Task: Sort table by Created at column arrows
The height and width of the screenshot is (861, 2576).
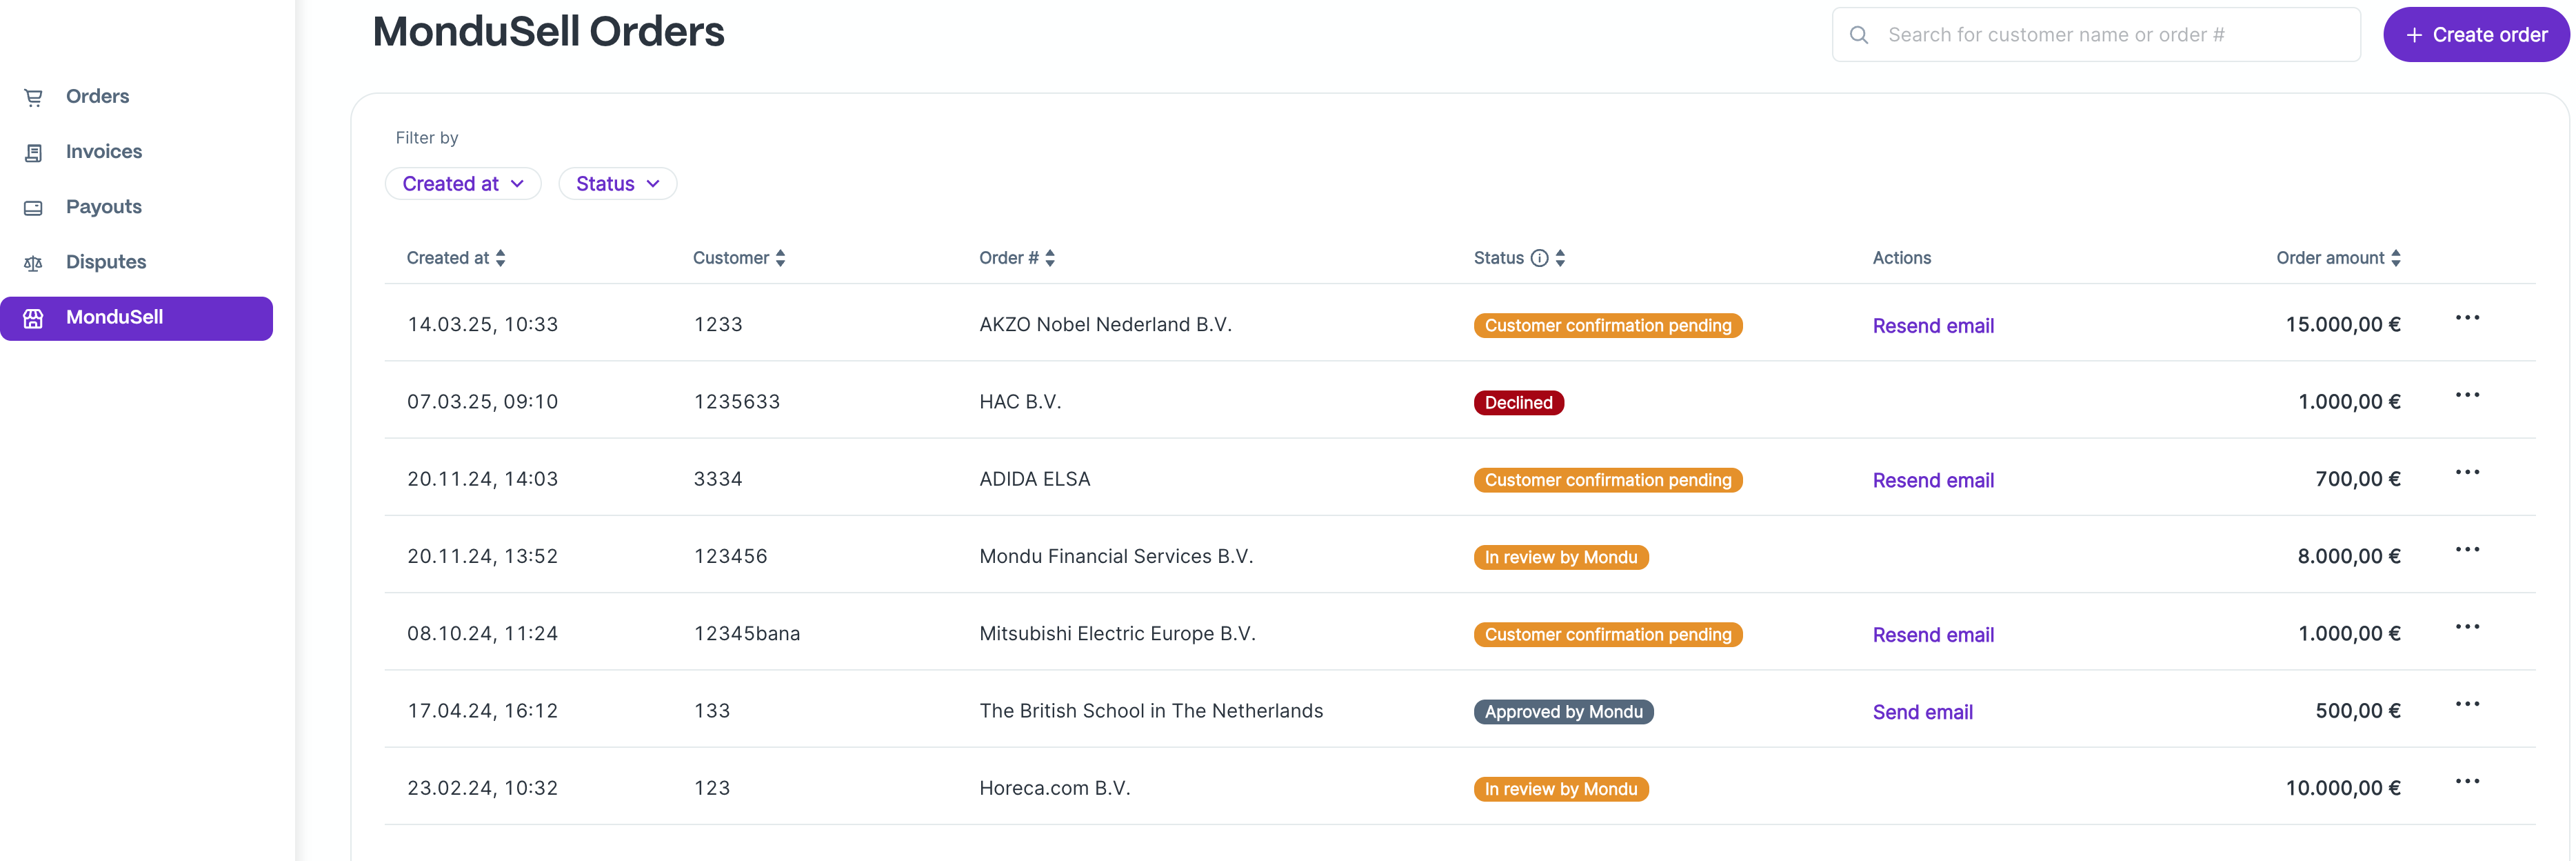Action: point(501,258)
